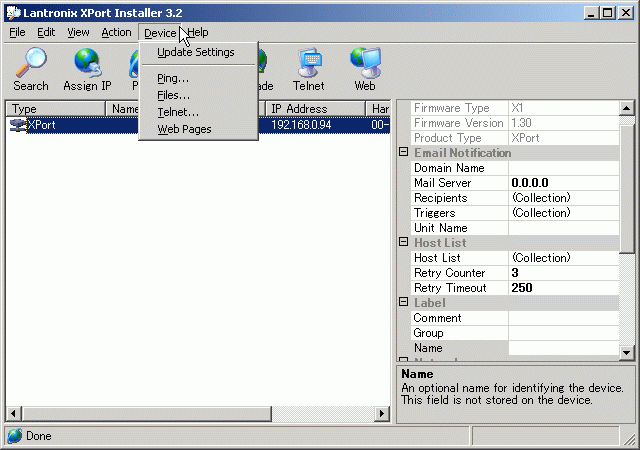
Task: Click the Group value field
Action: [564, 333]
